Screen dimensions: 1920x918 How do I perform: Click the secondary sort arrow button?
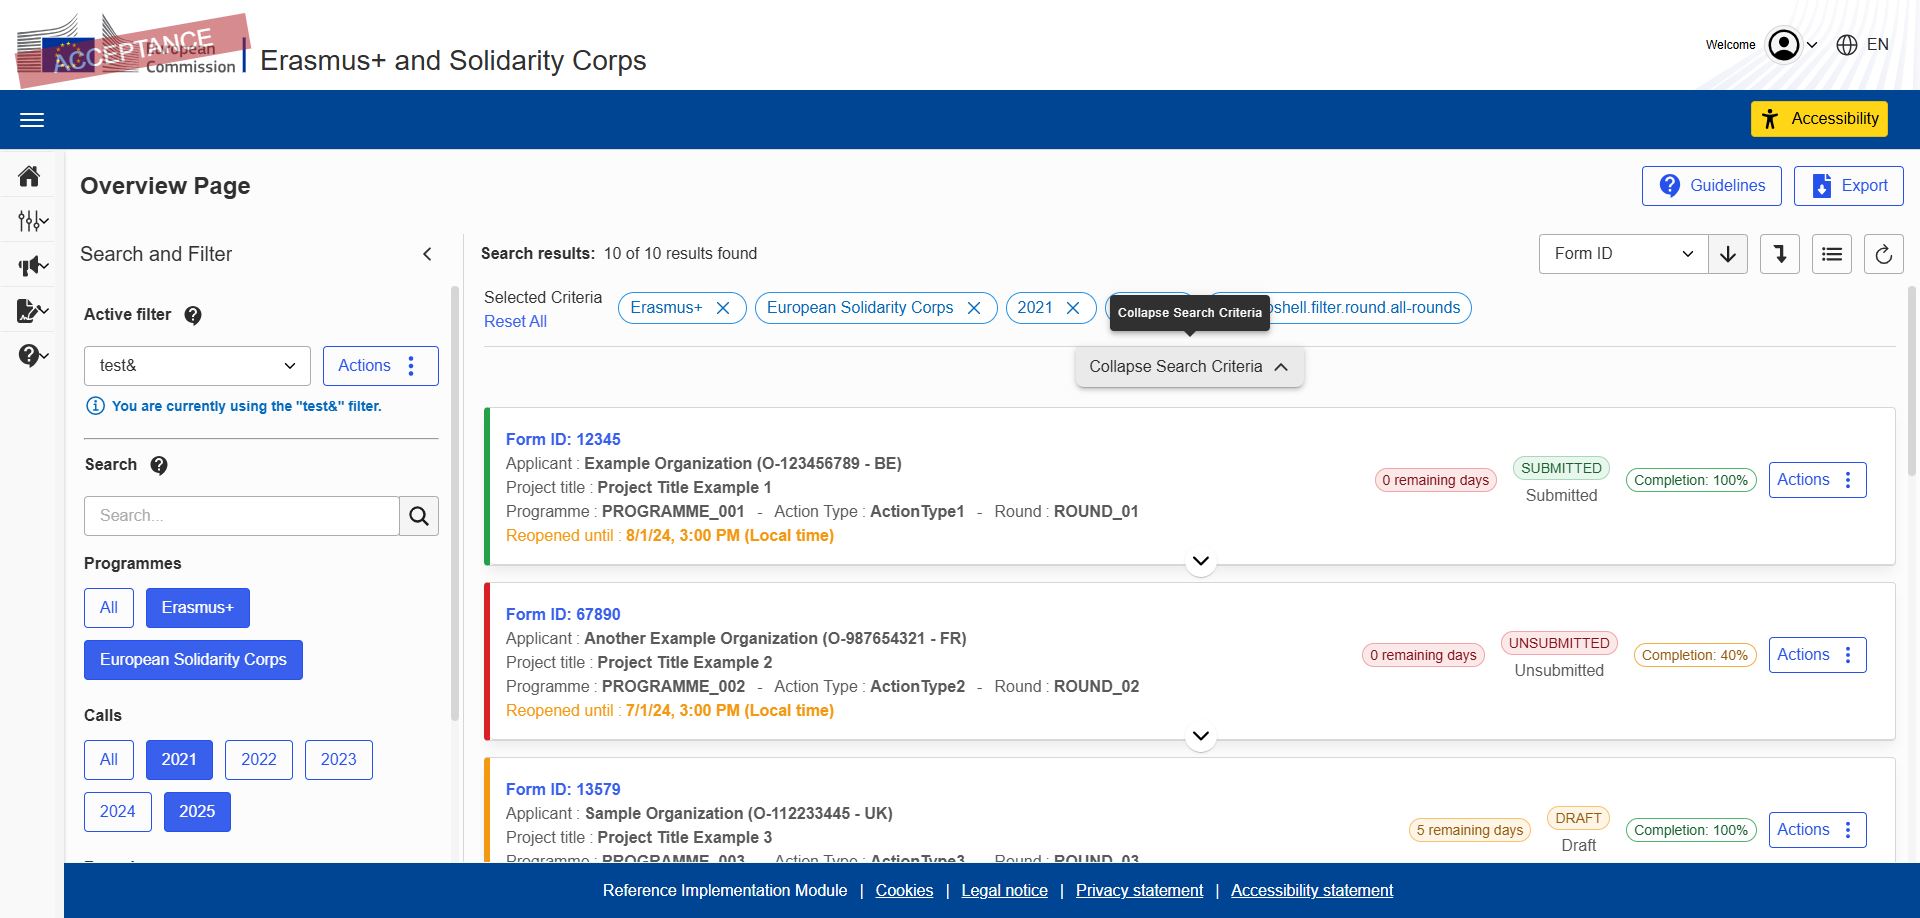tap(1780, 254)
